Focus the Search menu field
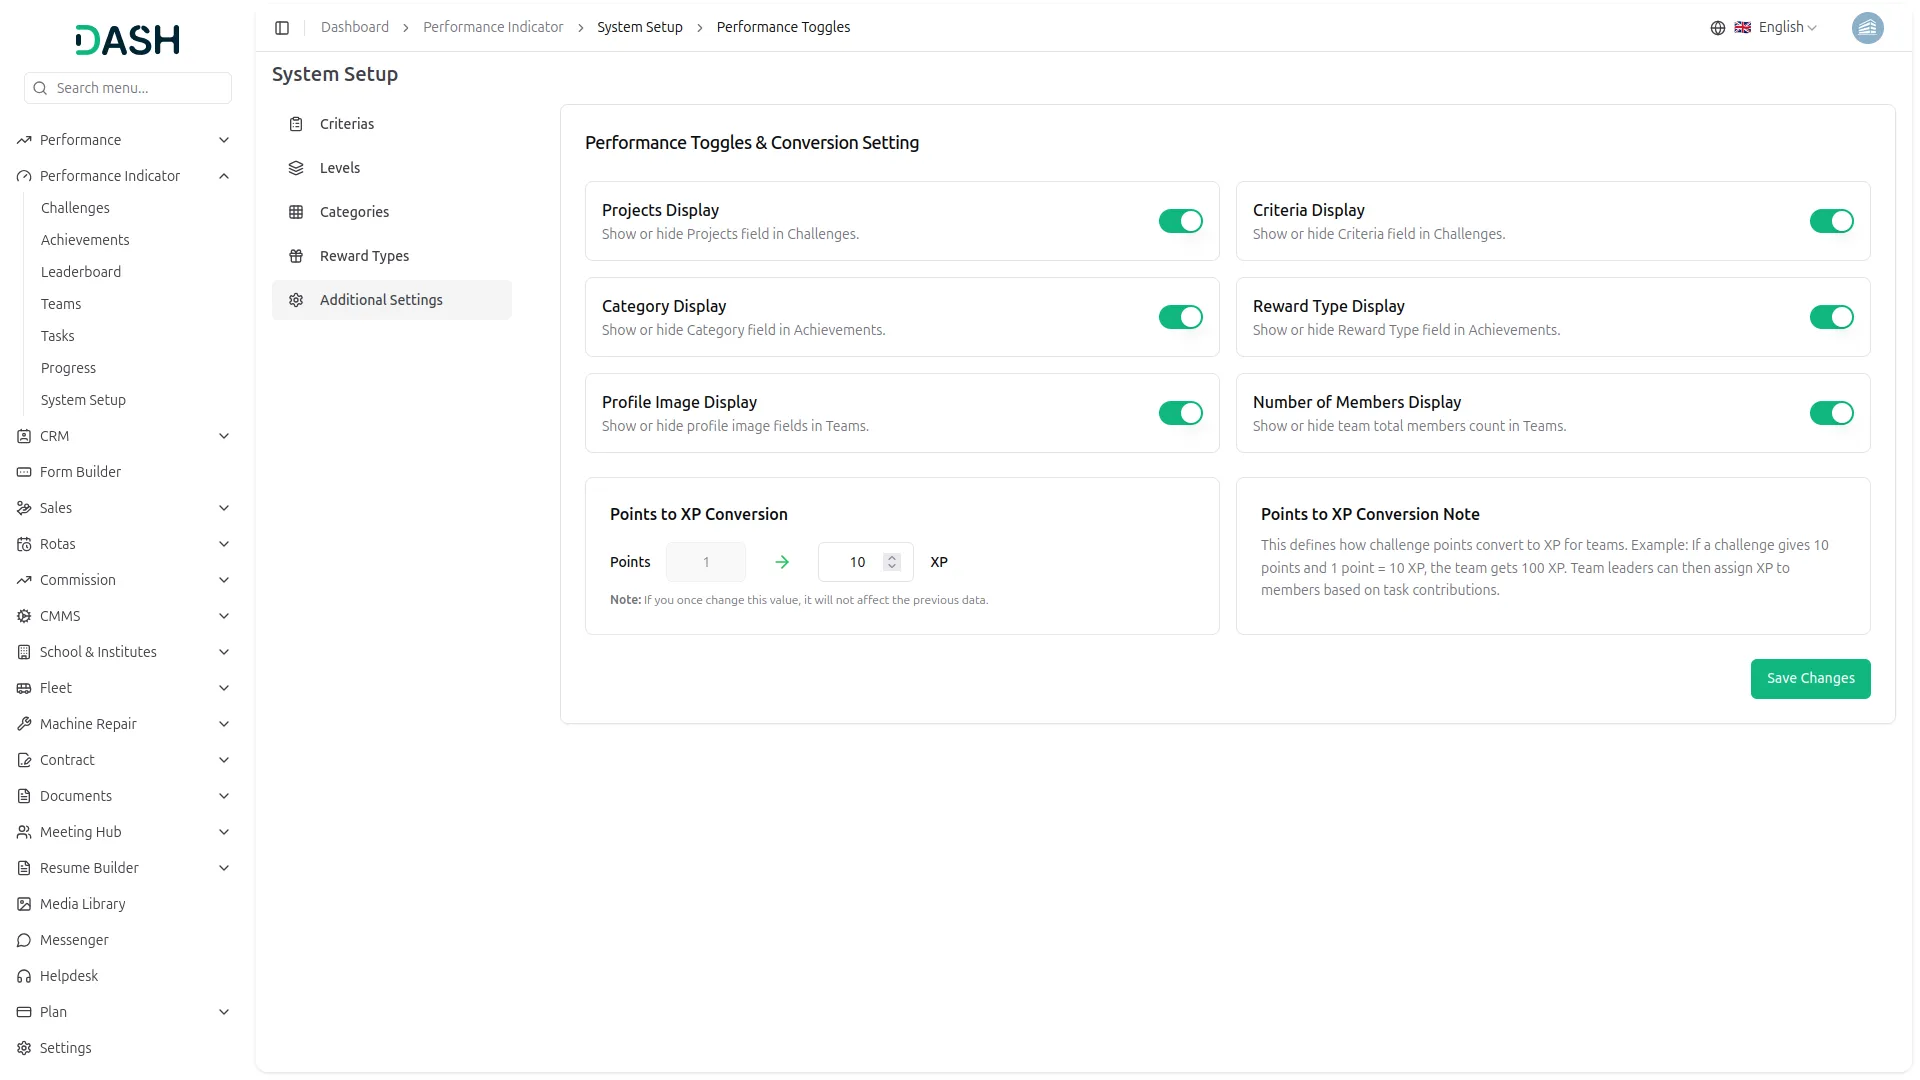1920x1080 pixels. click(128, 88)
